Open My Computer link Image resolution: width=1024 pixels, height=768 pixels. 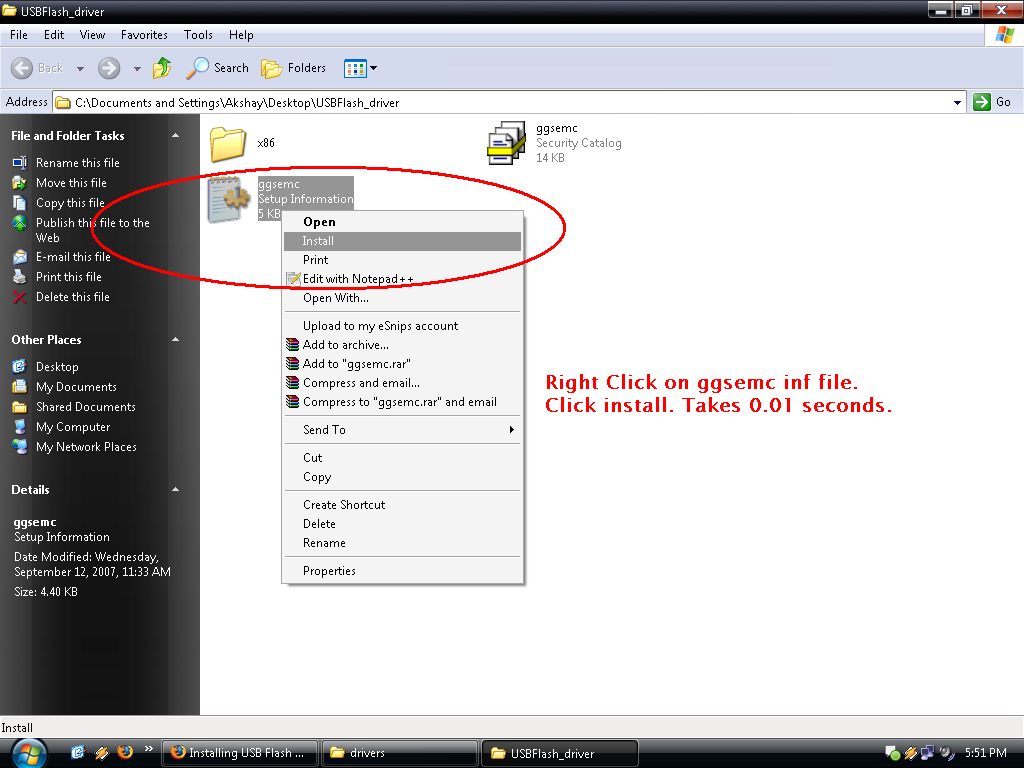[72, 427]
